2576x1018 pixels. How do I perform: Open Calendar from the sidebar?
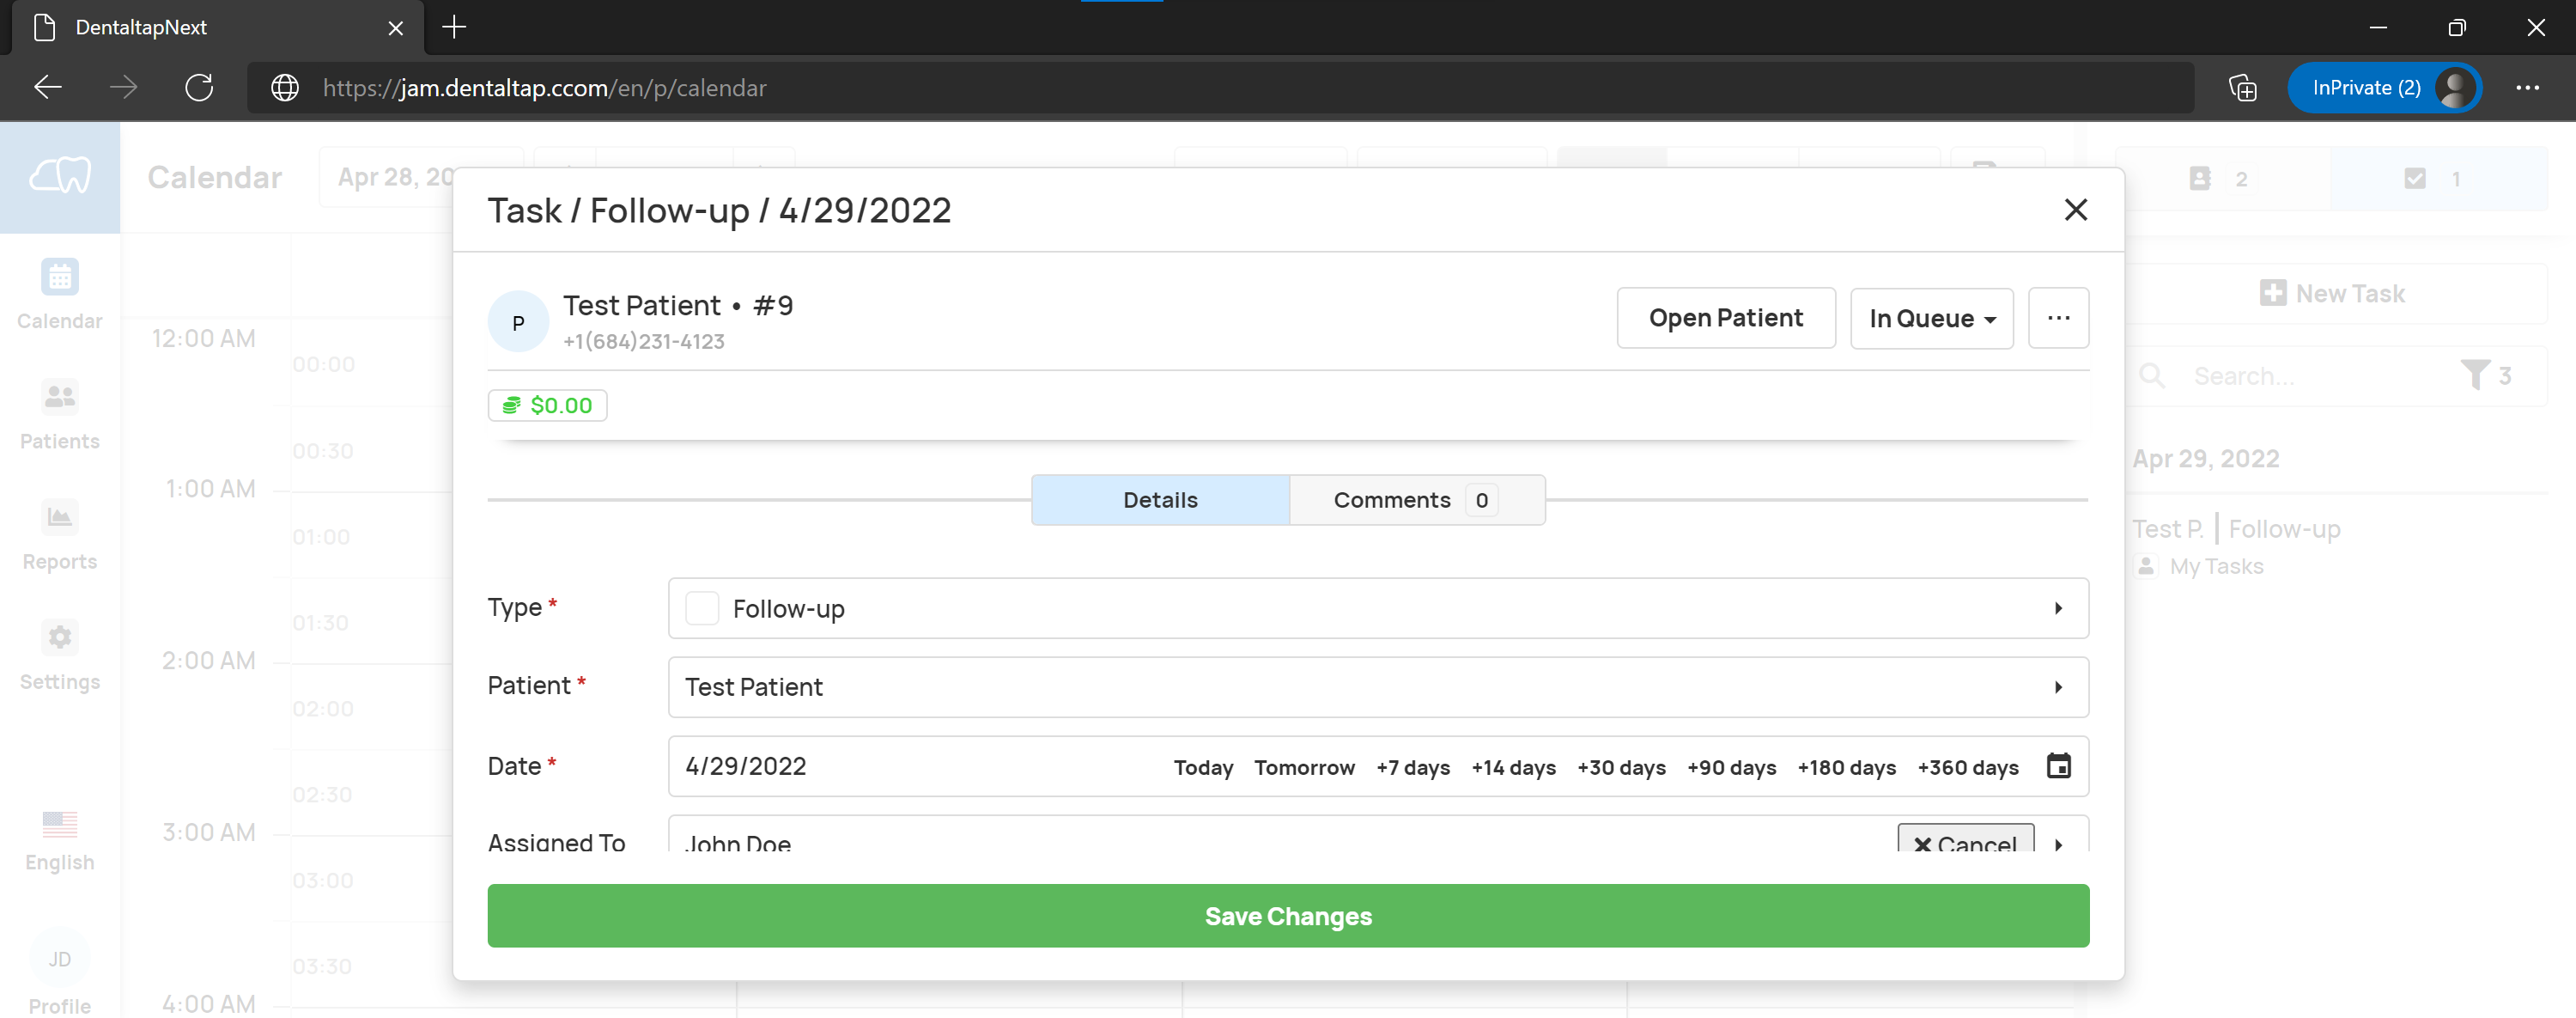click(x=60, y=294)
